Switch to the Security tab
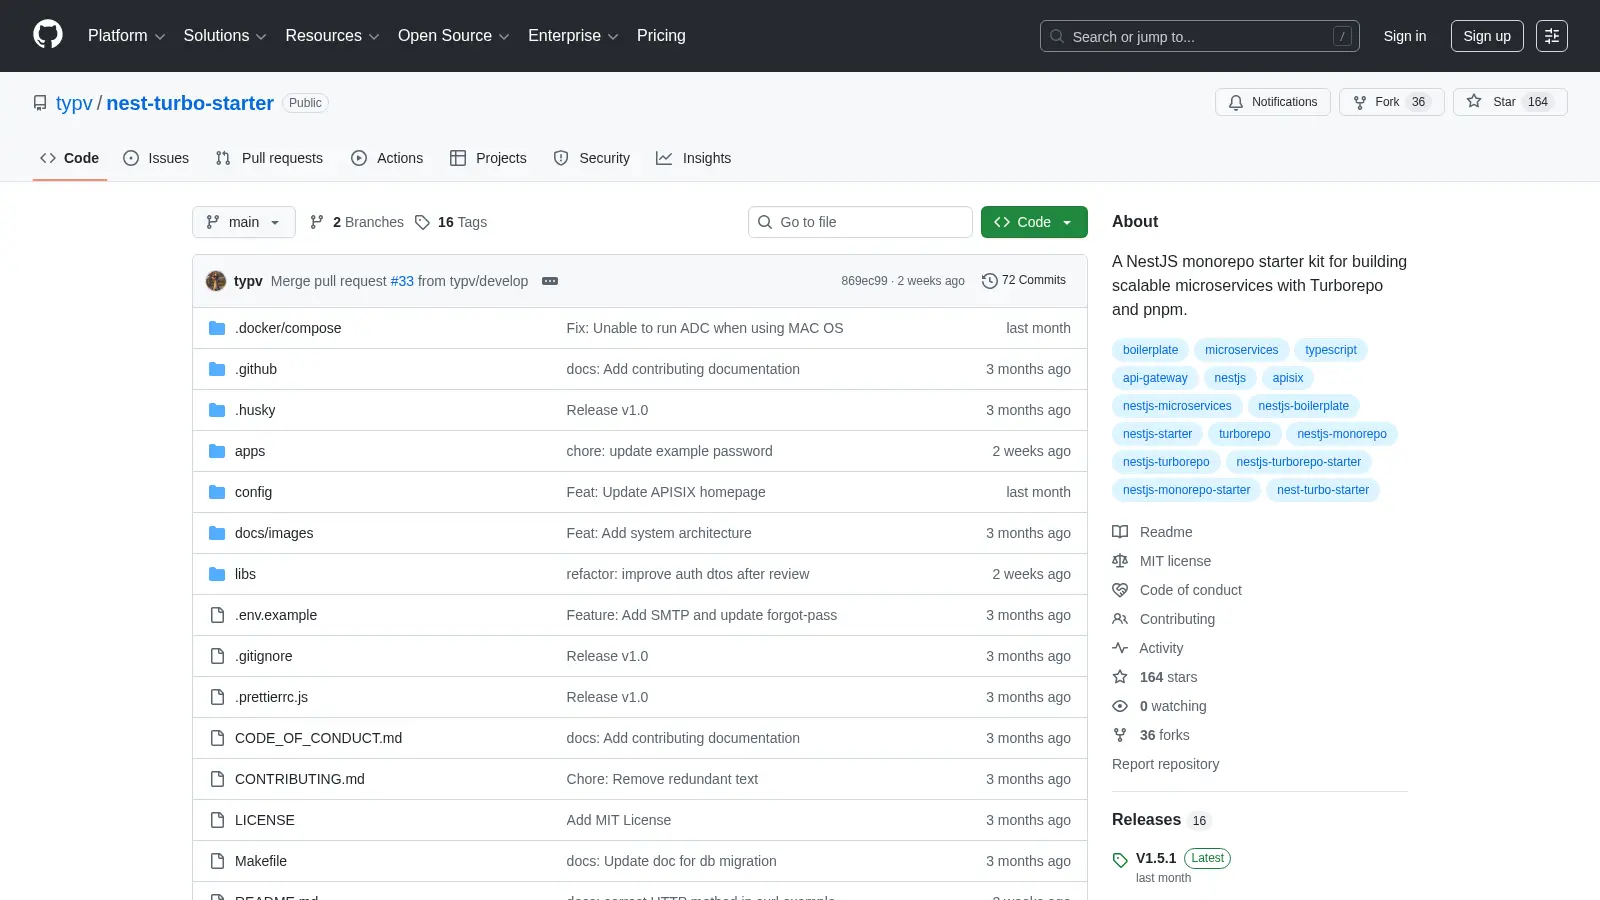Image resolution: width=1600 pixels, height=900 pixels. (x=592, y=158)
